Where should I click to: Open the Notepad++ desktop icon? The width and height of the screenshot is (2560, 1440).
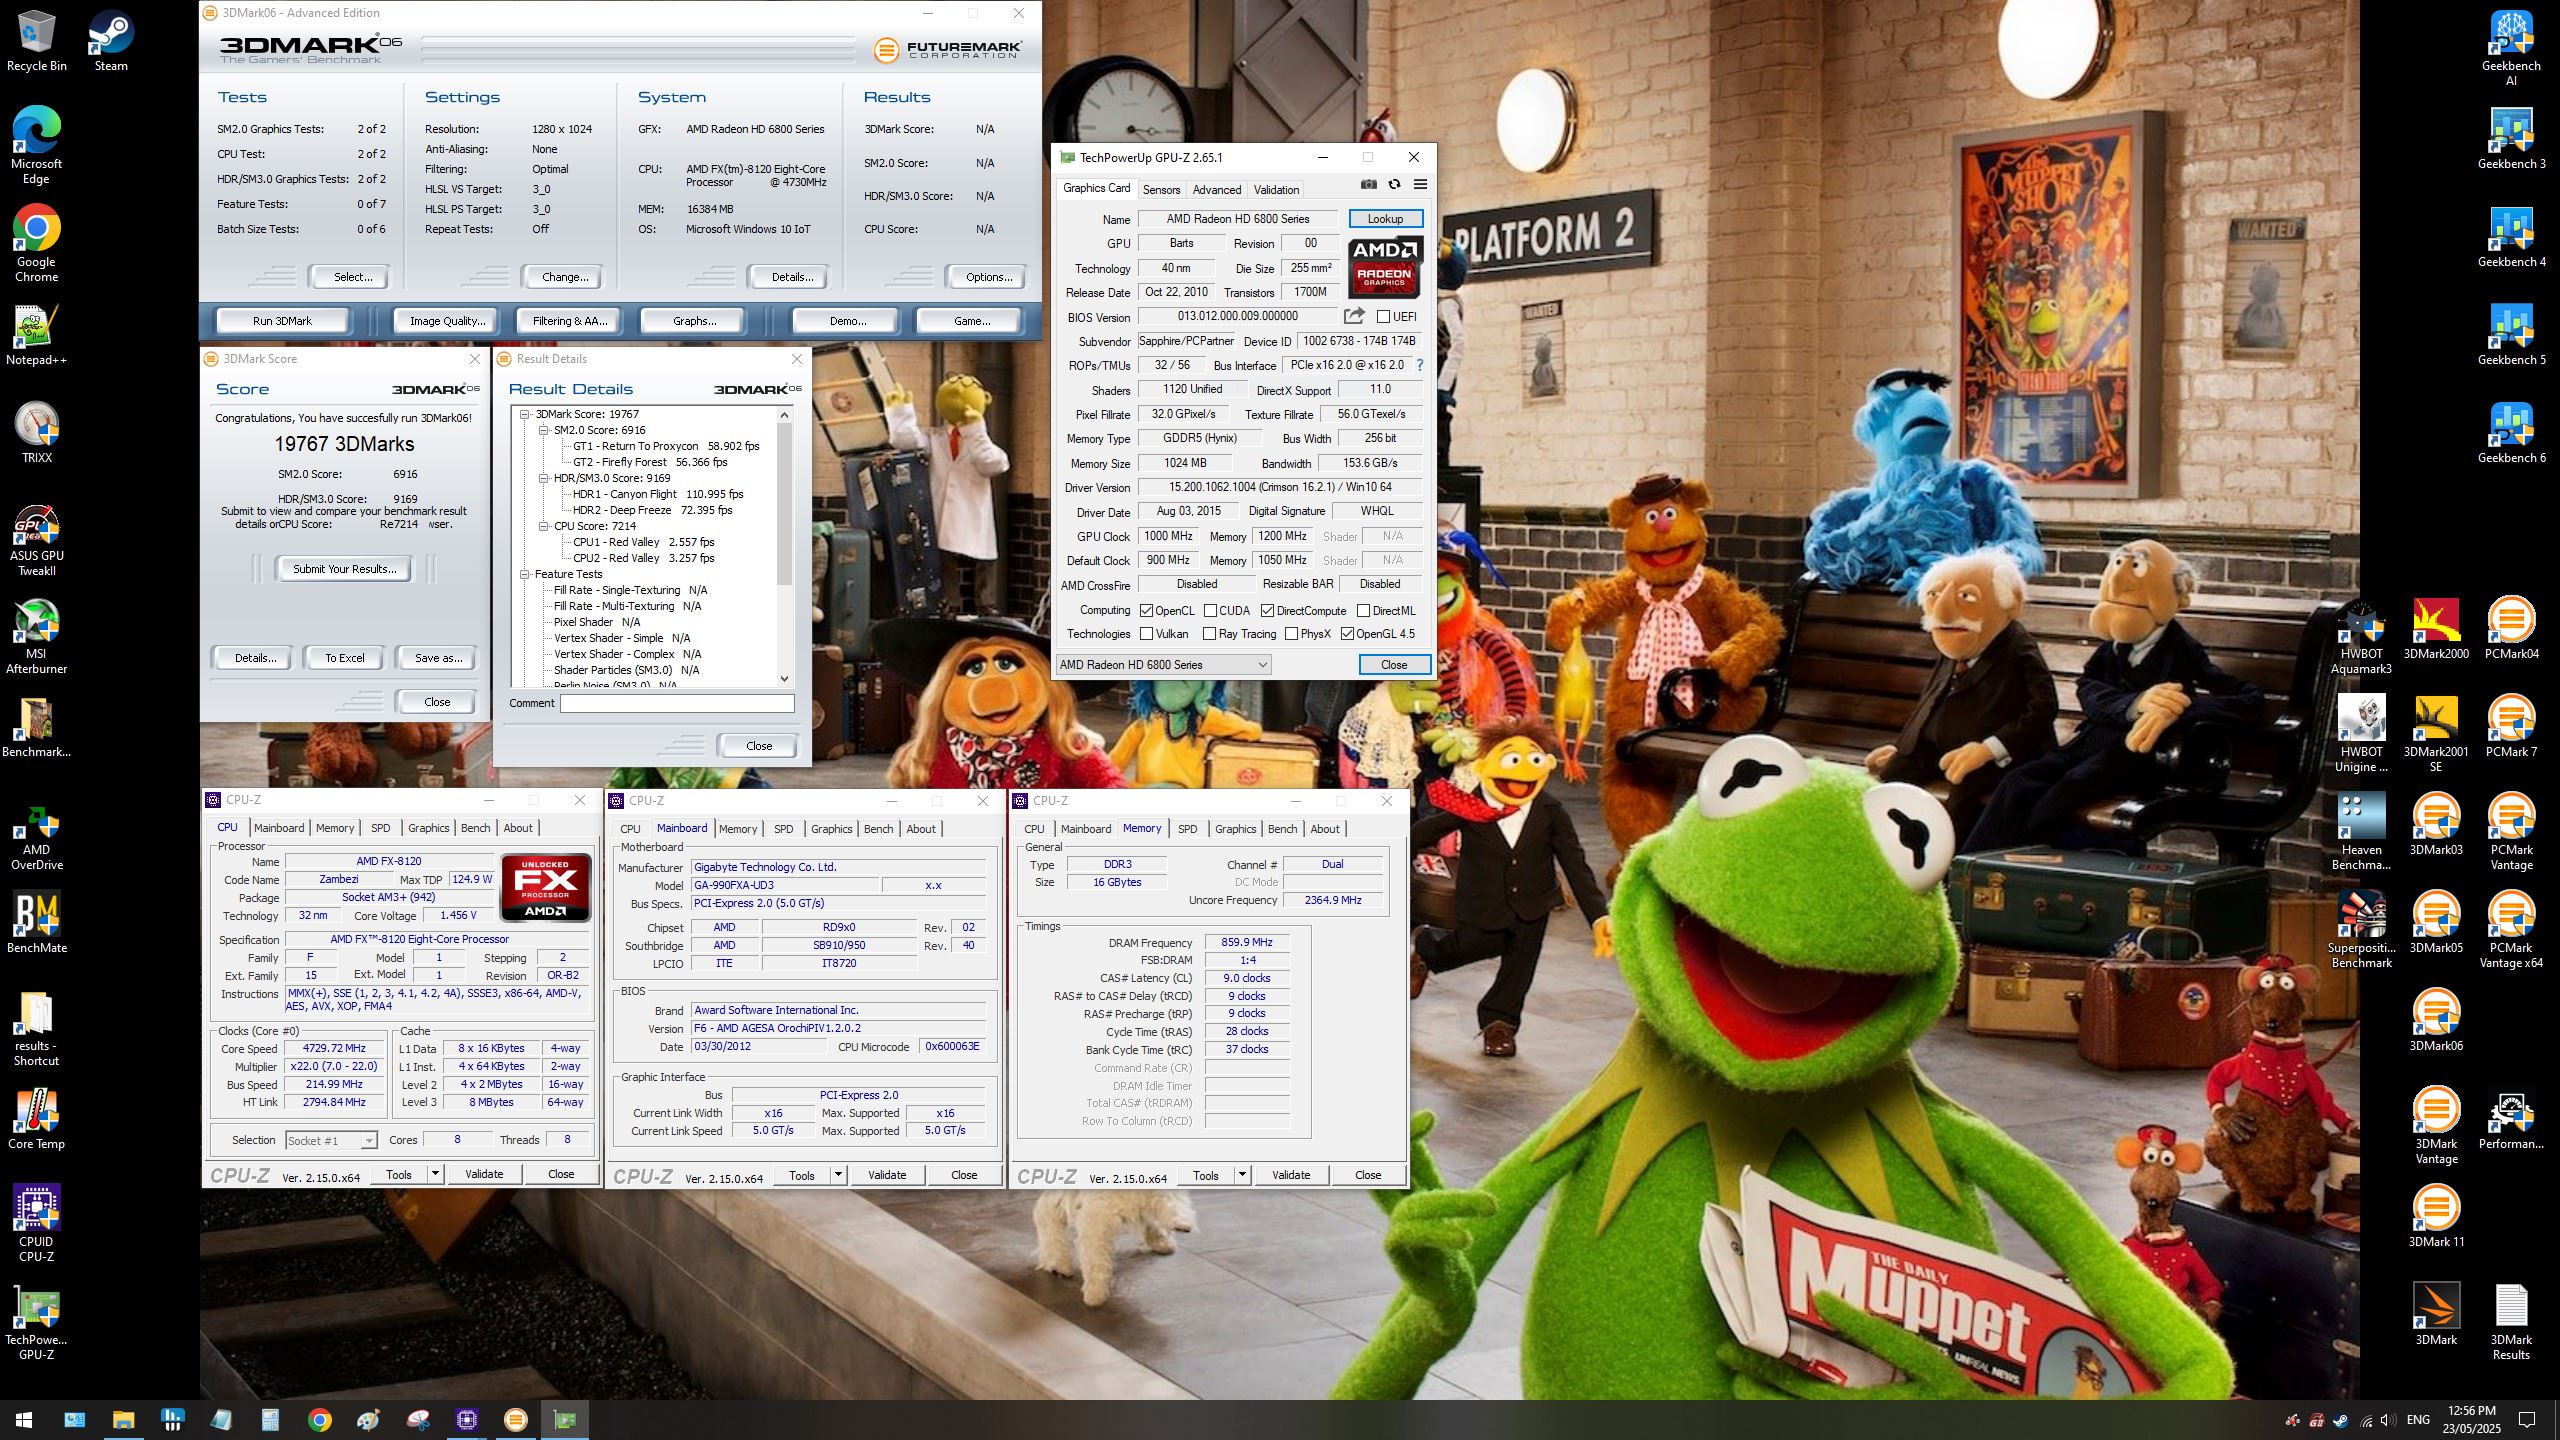[x=36, y=336]
